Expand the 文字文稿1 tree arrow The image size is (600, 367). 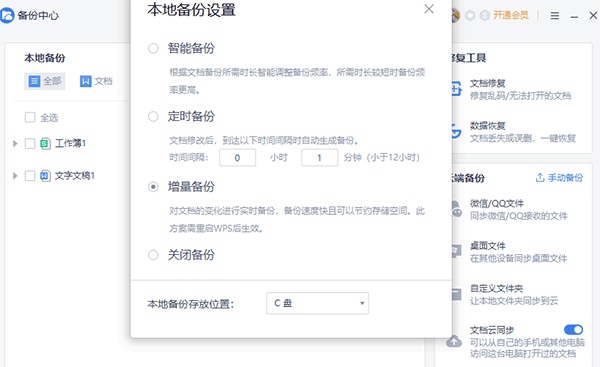coord(15,176)
